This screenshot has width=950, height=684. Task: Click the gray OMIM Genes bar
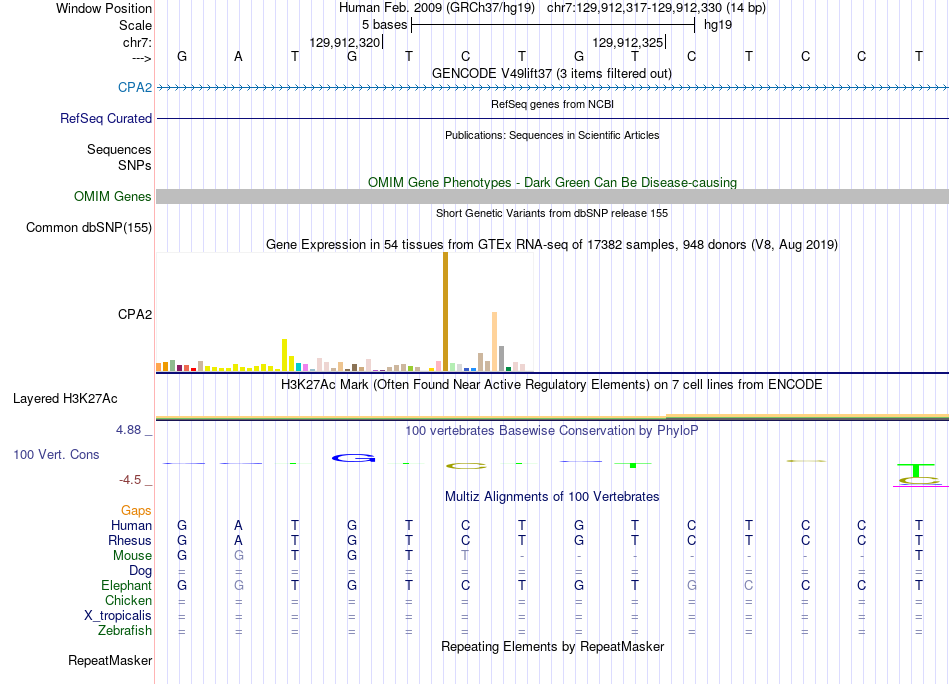[x=553, y=196]
